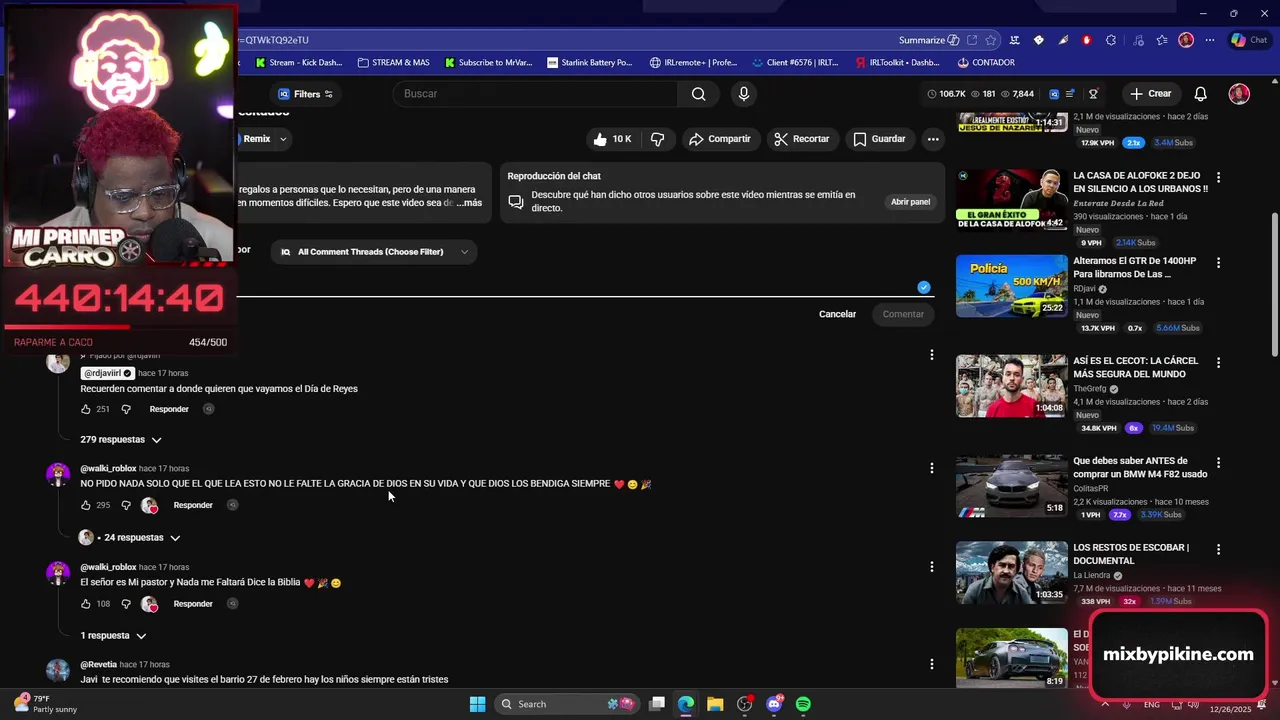
Task: Open browser extensions puzzle icon
Action: [x=1111, y=40]
